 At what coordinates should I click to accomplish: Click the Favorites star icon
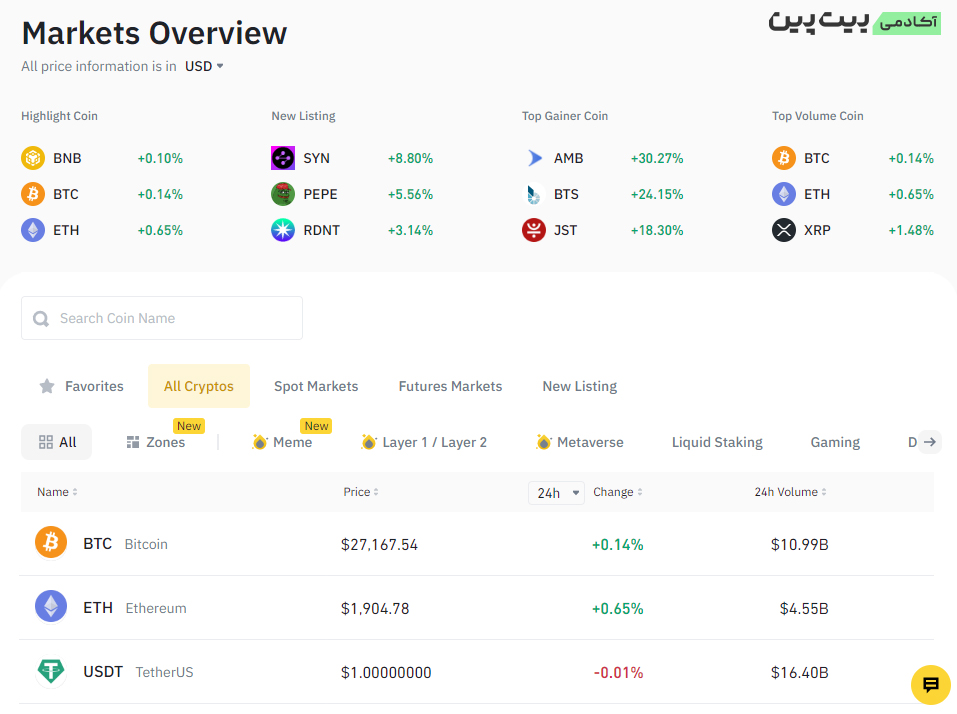[x=47, y=386]
